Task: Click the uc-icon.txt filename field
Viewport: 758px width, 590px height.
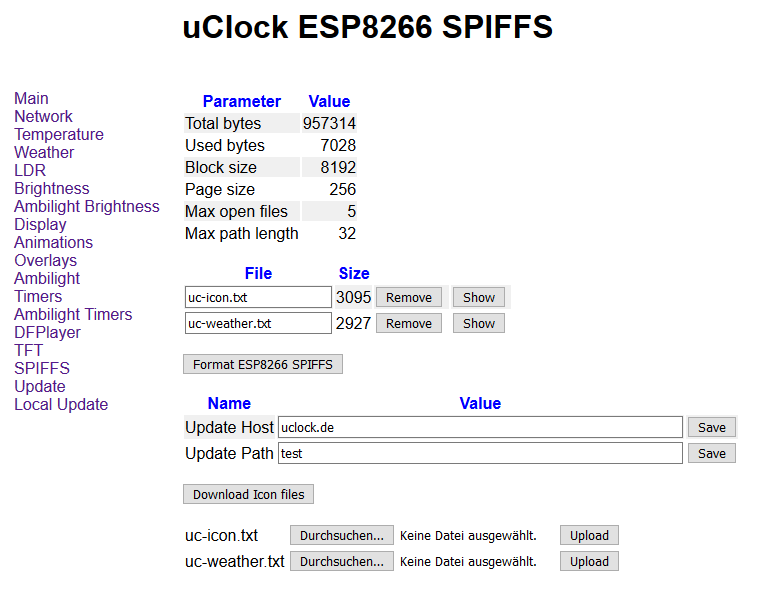Action: (x=258, y=297)
